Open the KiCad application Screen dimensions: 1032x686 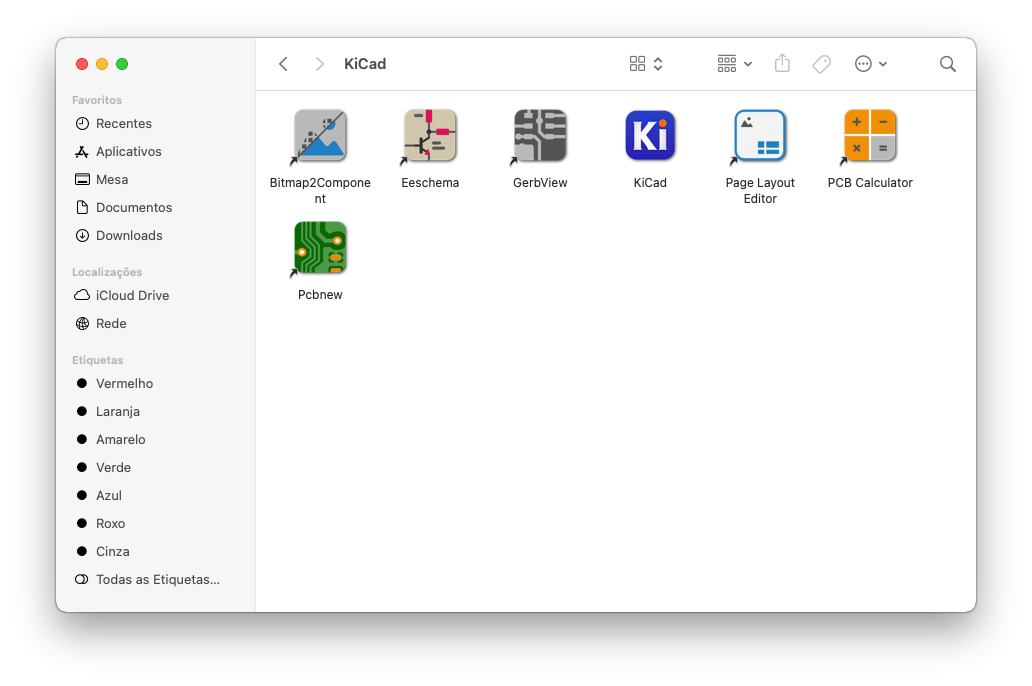click(650, 135)
